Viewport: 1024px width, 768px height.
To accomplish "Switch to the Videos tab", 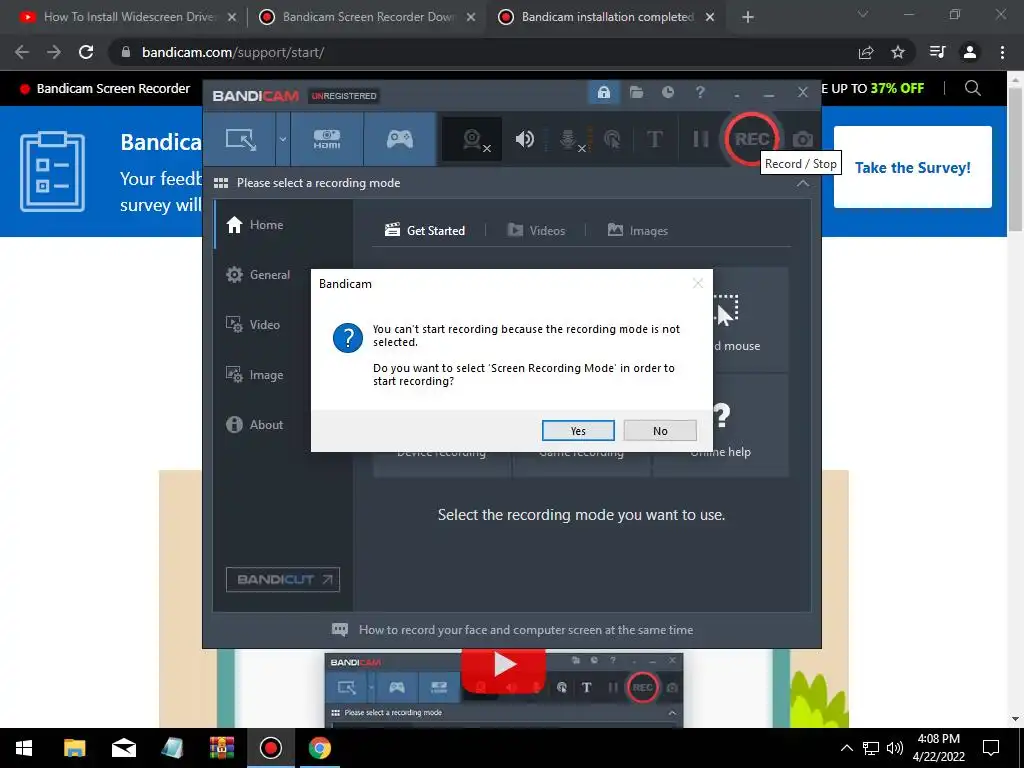I will (536, 231).
